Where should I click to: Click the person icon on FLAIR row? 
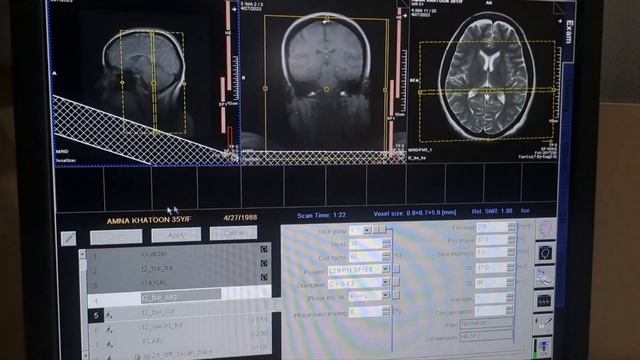pyautogui.click(x=109, y=345)
